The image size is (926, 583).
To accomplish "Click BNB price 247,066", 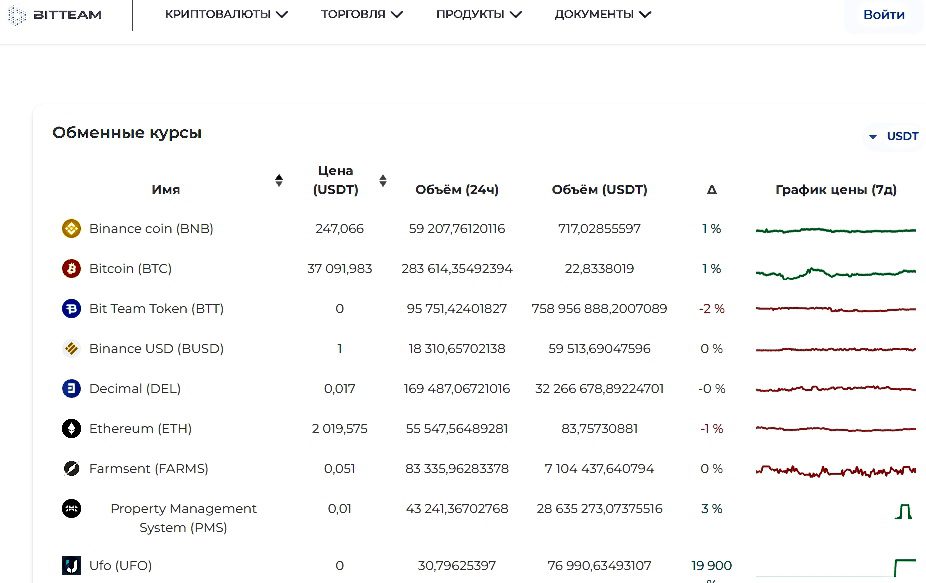I will [340, 228].
